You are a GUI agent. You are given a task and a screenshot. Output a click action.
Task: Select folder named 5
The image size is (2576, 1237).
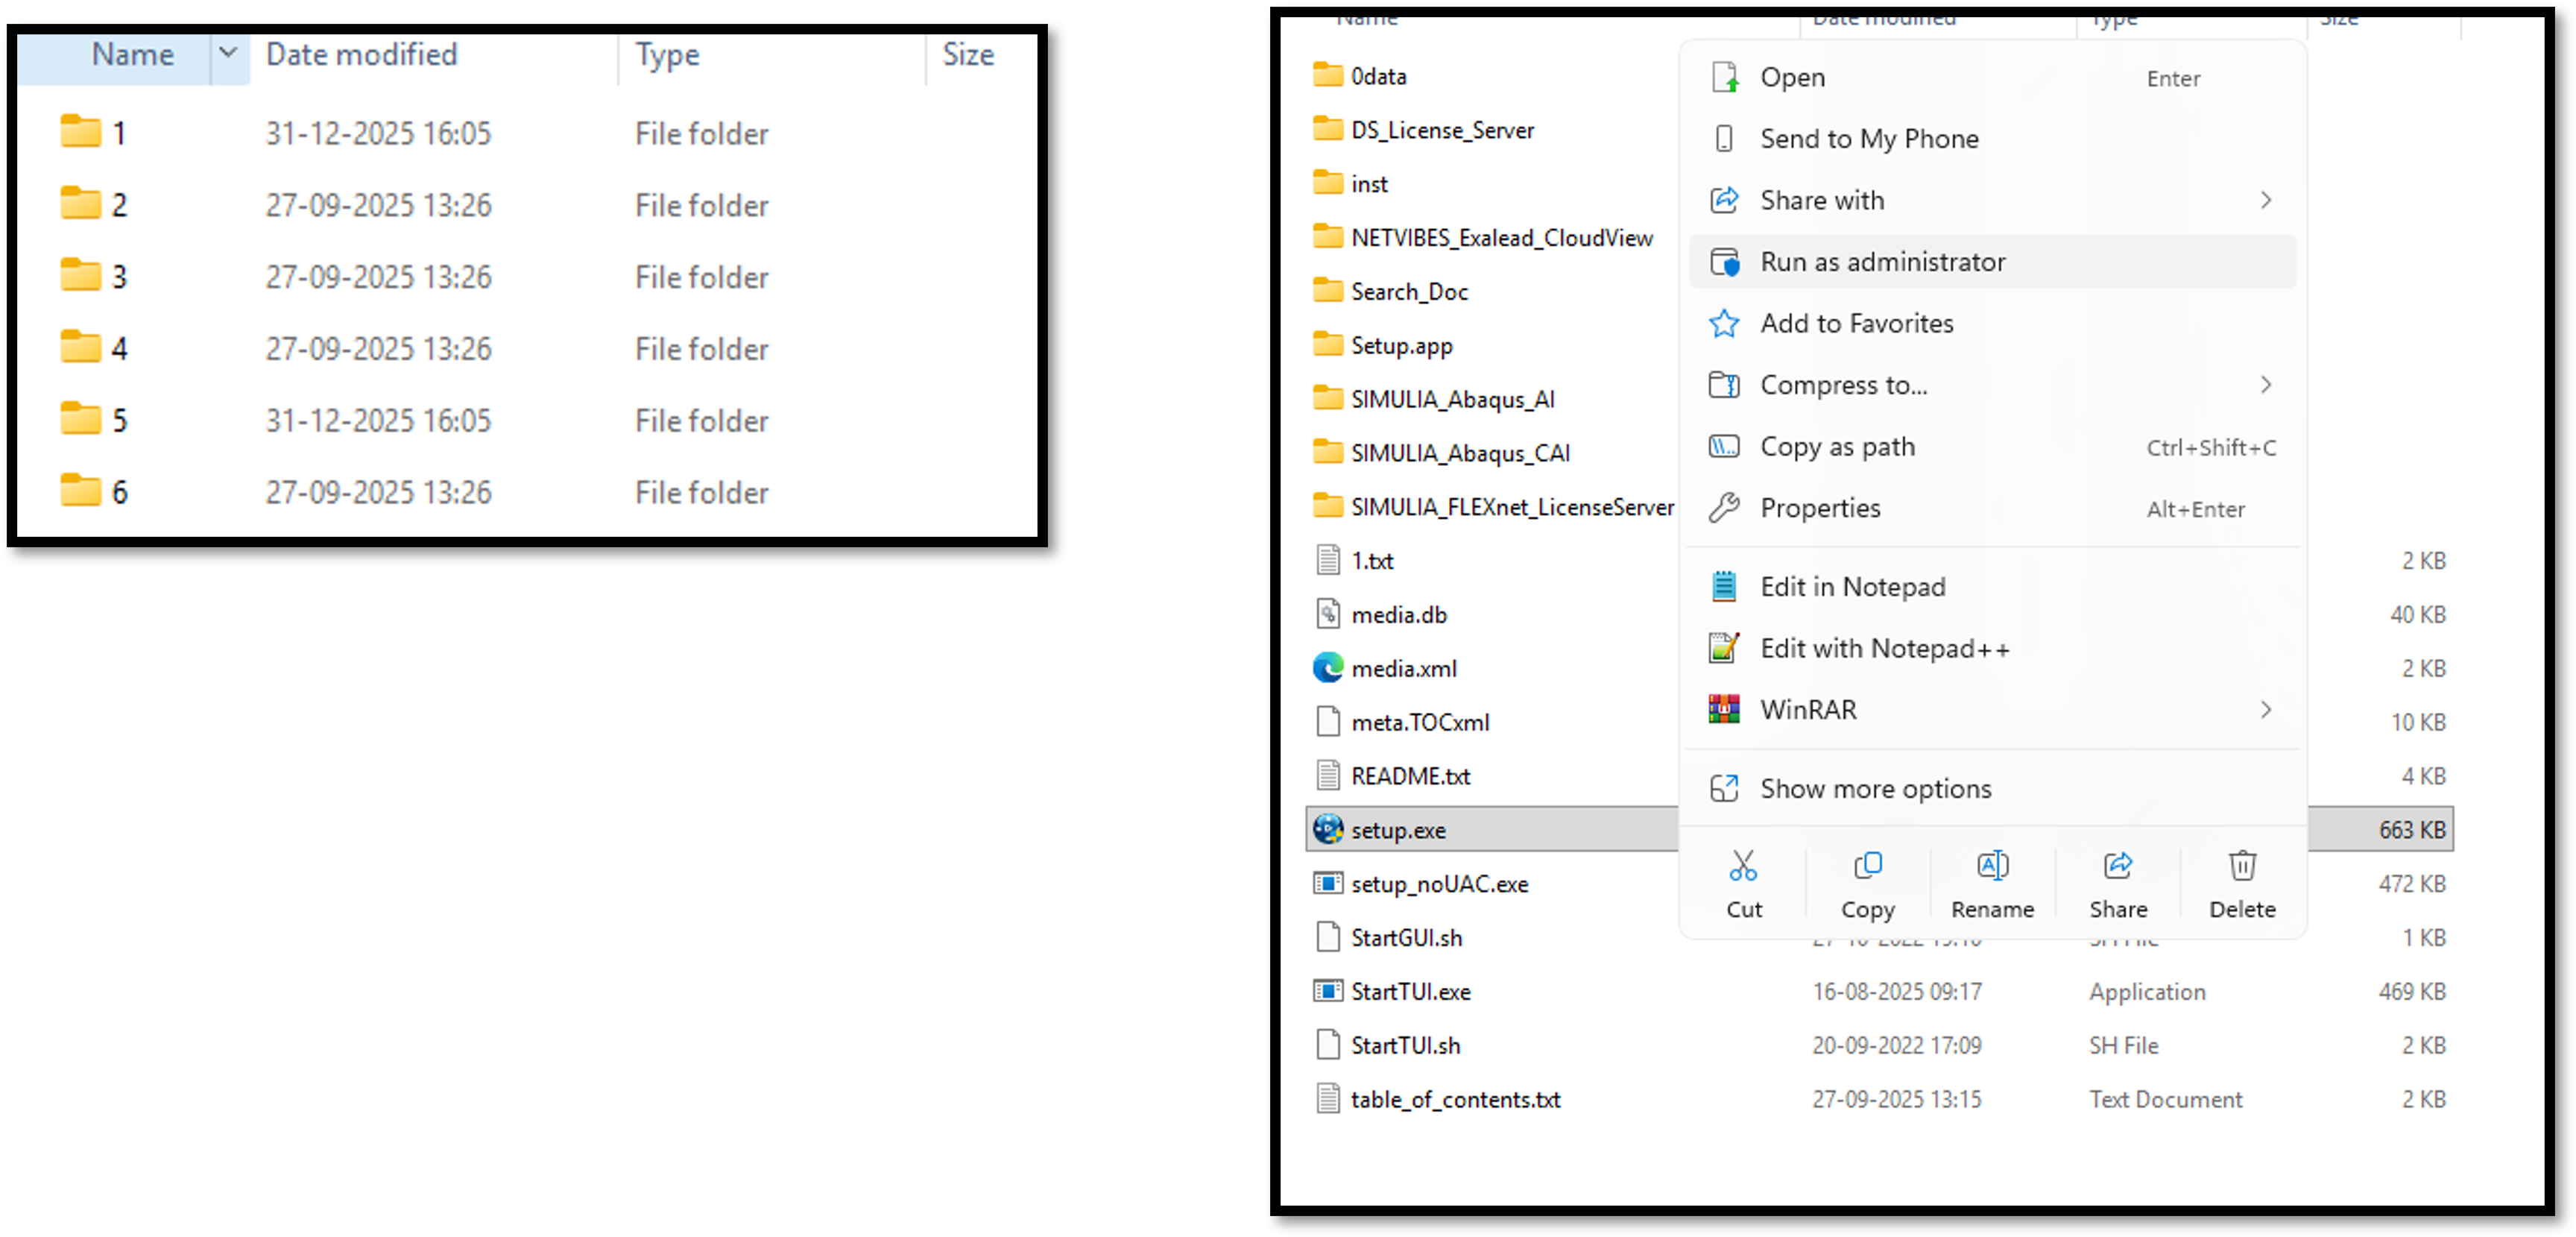pos(119,420)
